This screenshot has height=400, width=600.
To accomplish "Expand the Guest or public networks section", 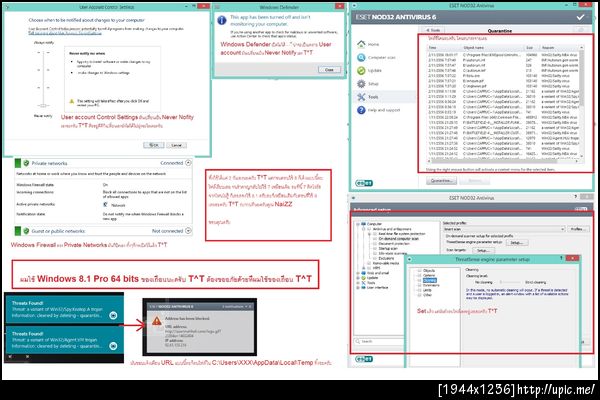I will 188,231.
